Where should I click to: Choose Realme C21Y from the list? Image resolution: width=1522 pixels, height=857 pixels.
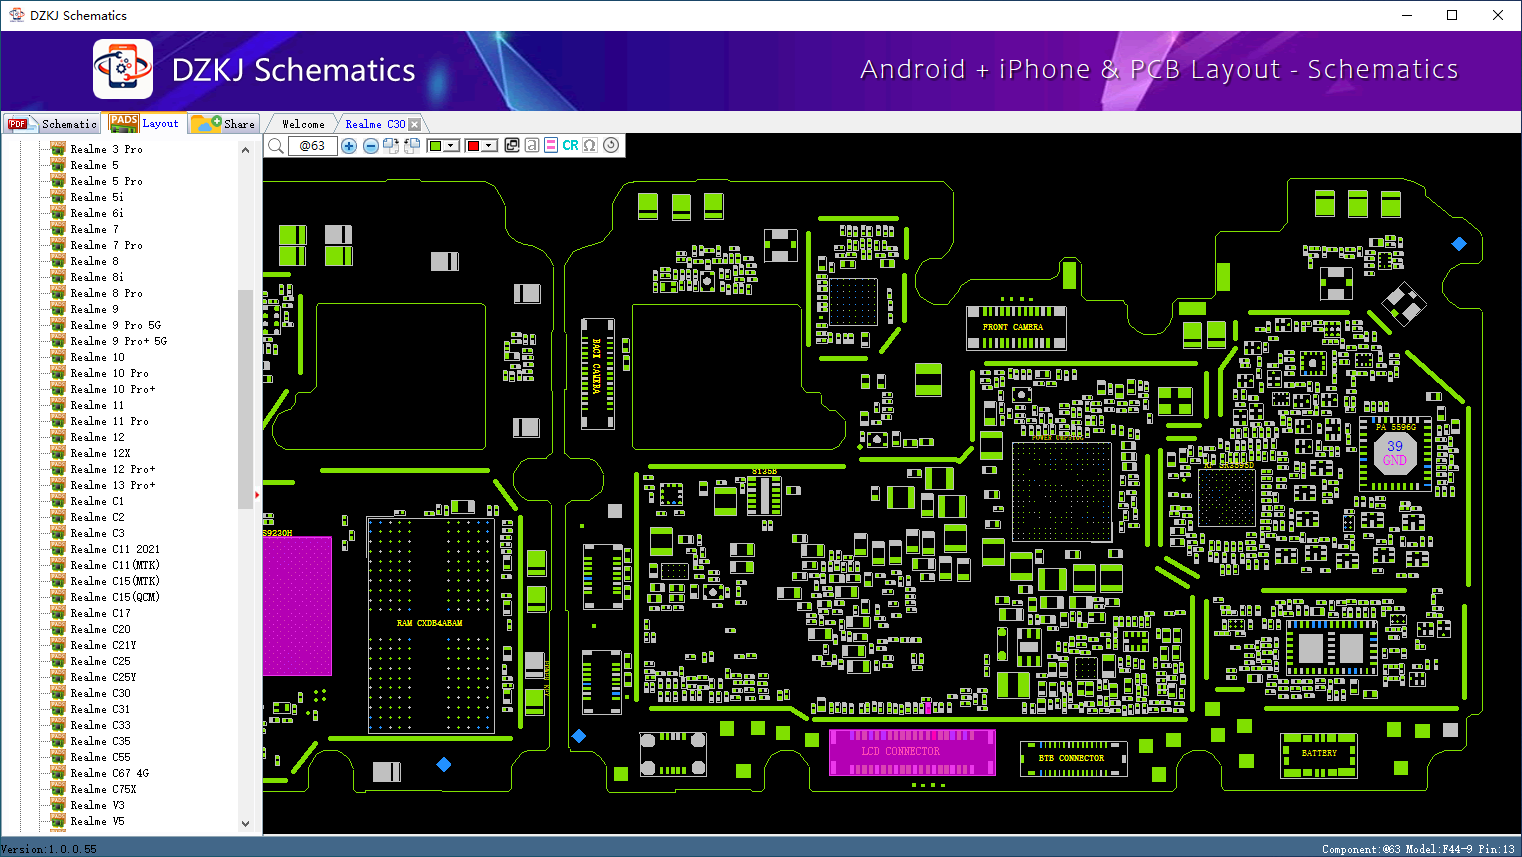coord(103,645)
